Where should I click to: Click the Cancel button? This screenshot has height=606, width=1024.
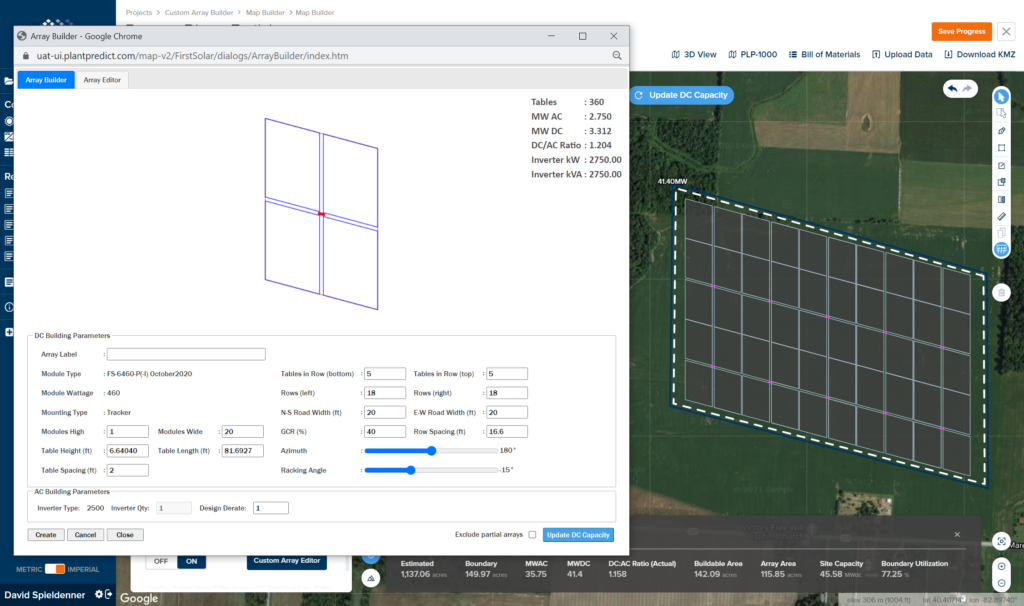[85, 535]
